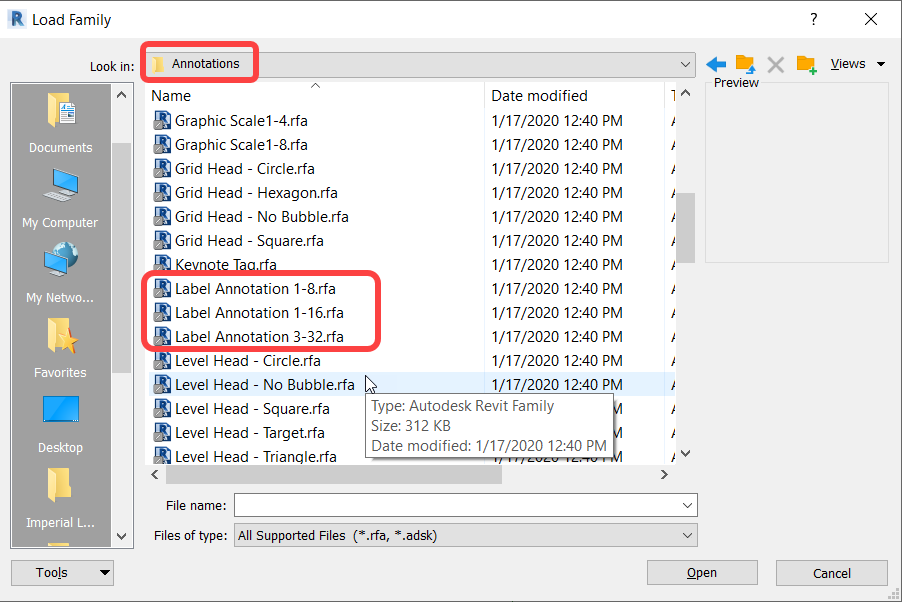Click the Delete (X) icon
This screenshot has width=902, height=602.
(x=775, y=62)
